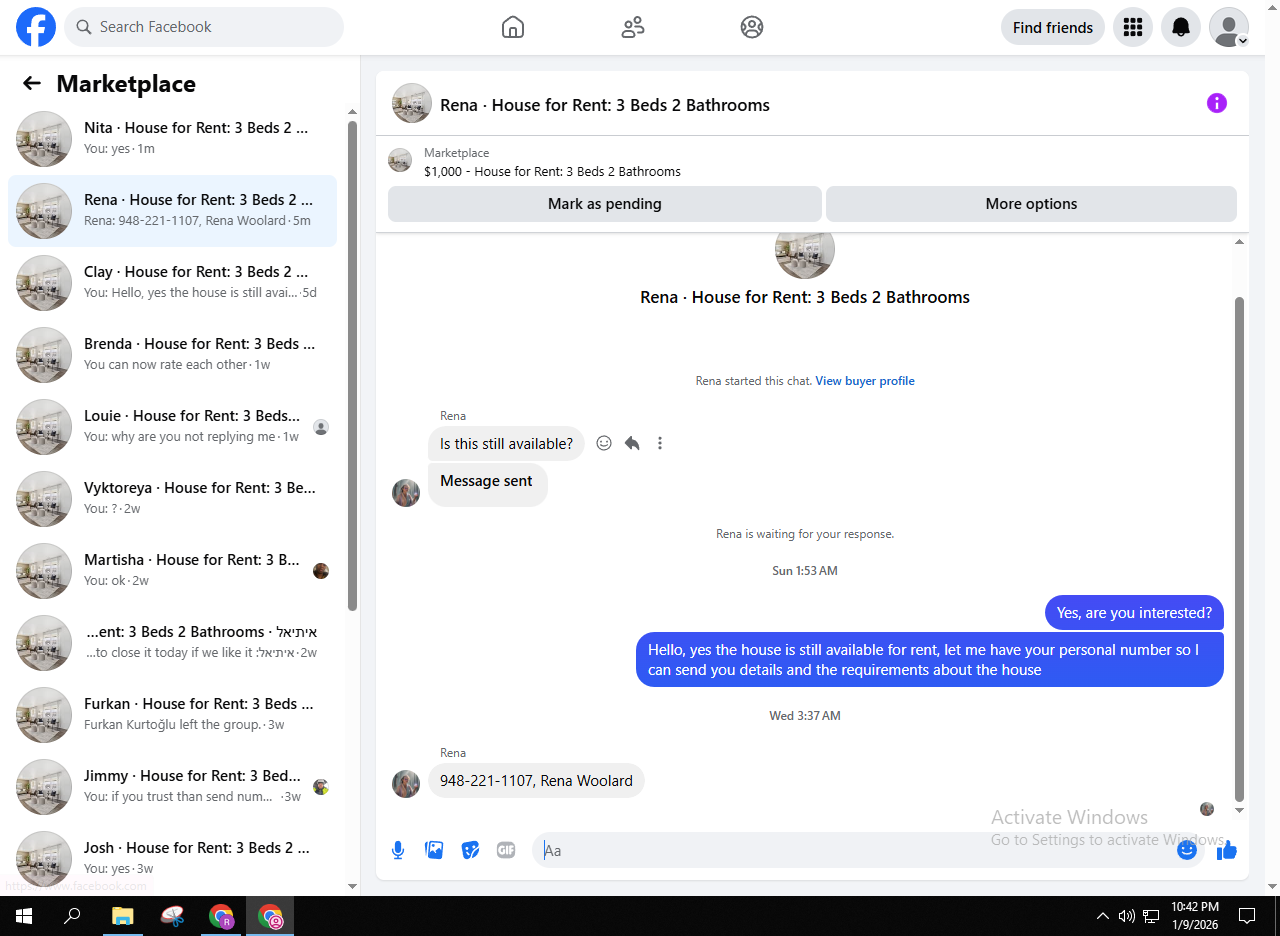Open first Chrome taskbar icon
This screenshot has height=936, width=1280.
221,915
